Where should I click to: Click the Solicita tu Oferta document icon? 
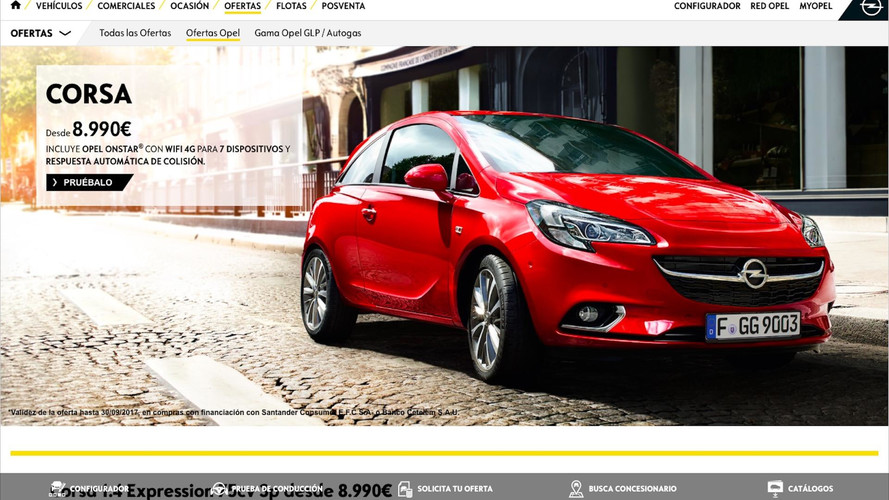click(405, 489)
